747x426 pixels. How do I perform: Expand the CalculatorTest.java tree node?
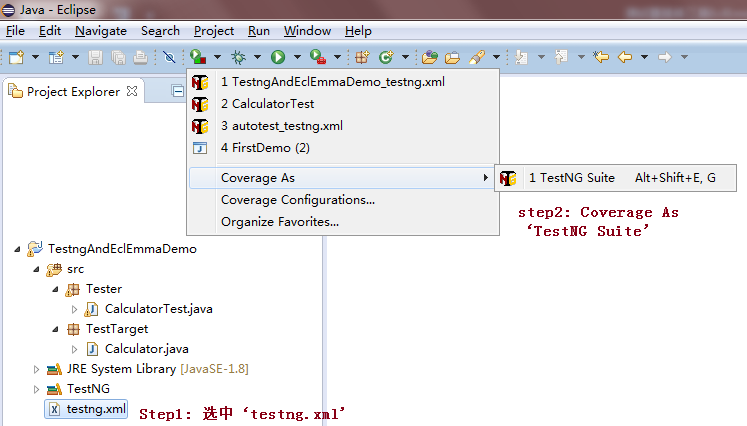click(x=74, y=309)
